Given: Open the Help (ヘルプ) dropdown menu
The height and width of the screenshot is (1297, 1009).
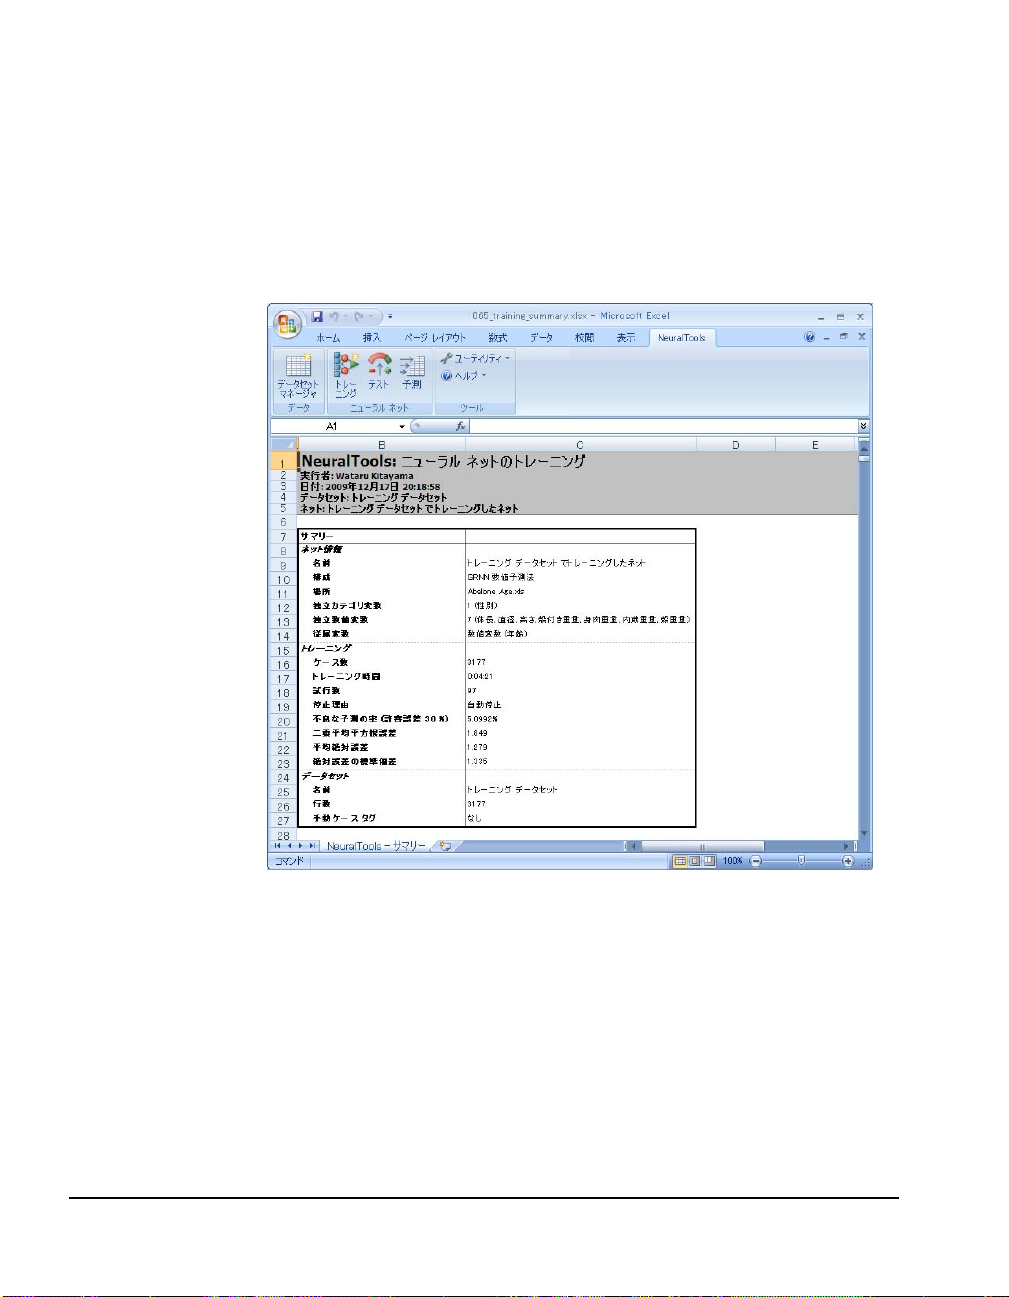Looking at the screenshot, I should tap(464, 376).
